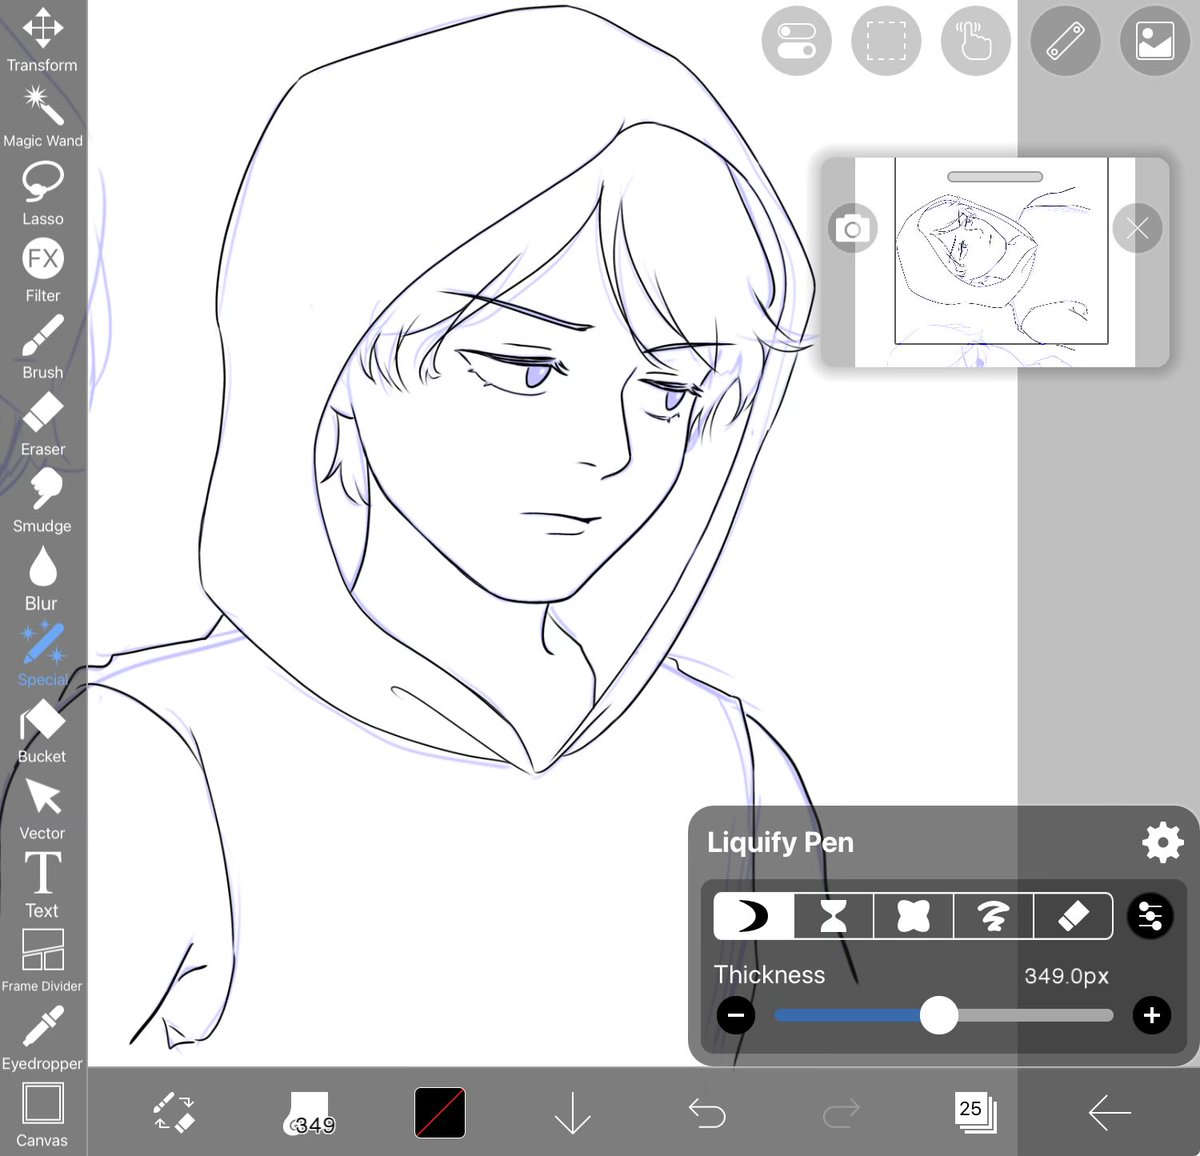Decrease thickness with the minus button
Screen dimensions: 1200x1156
coord(736,1016)
